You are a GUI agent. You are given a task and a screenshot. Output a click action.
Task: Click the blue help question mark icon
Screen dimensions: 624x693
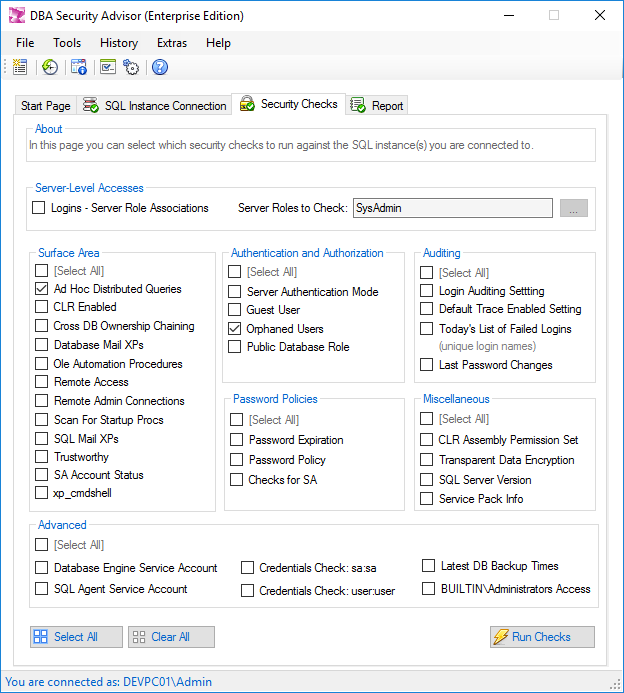(x=160, y=67)
